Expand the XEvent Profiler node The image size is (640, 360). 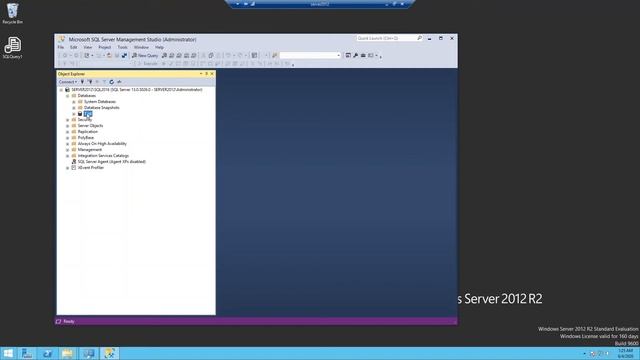point(68,168)
